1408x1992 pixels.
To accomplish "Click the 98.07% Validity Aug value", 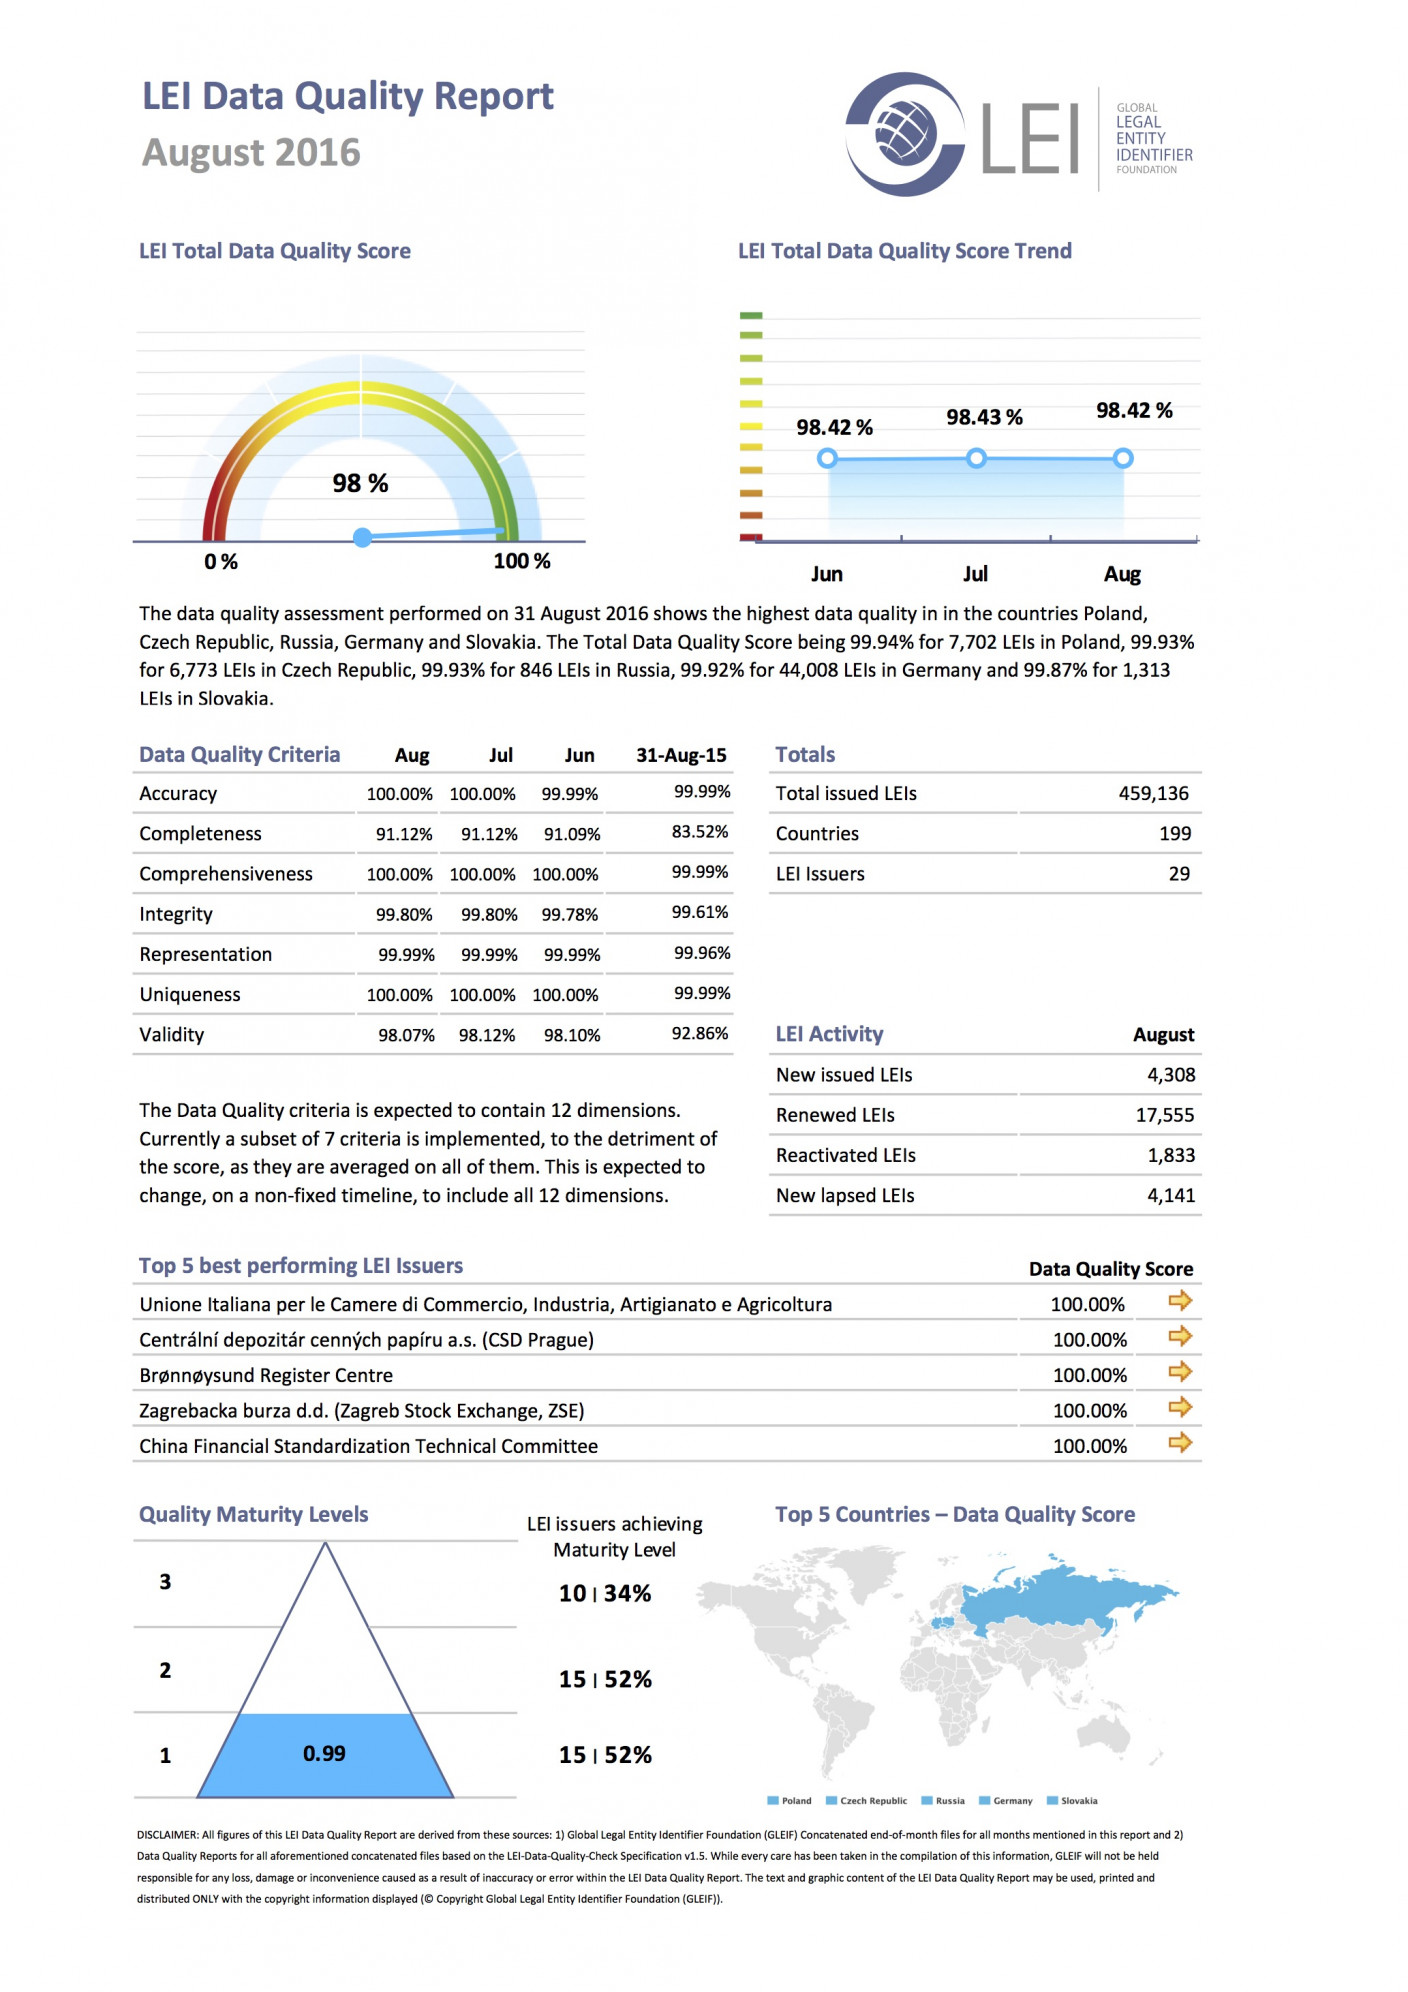I will coord(407,1035).
